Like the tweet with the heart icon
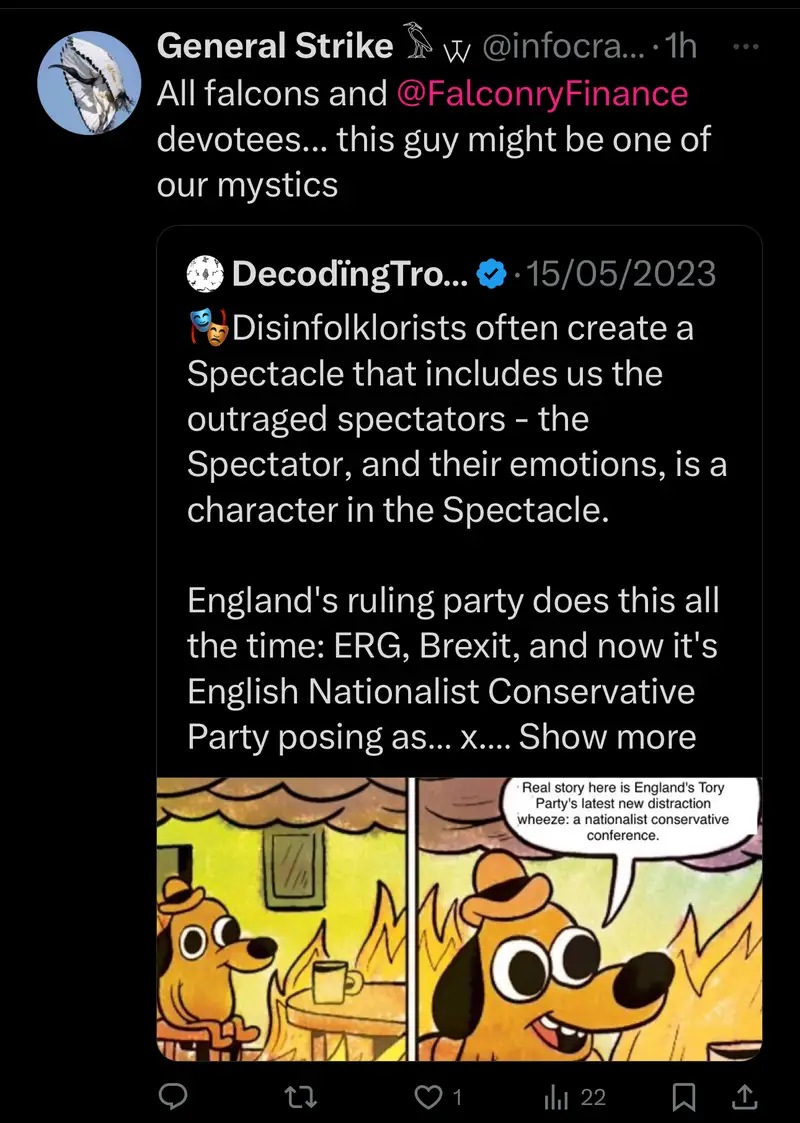 coord(429,1097)
